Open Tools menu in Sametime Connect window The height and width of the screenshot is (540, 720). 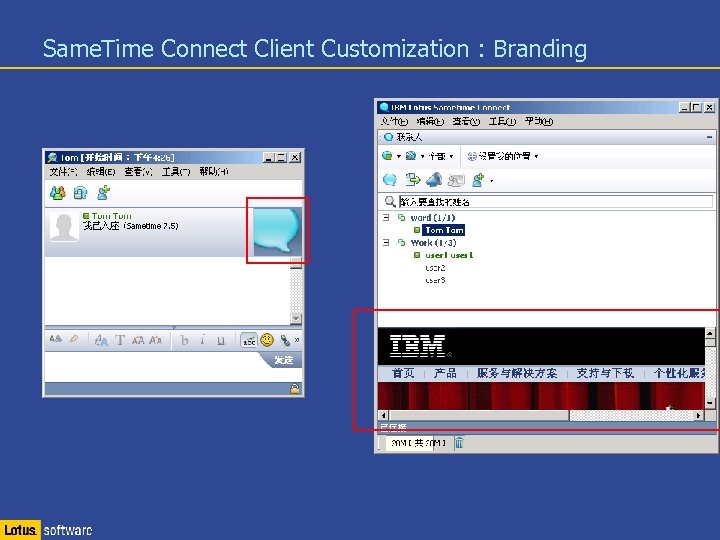[502, 121]
